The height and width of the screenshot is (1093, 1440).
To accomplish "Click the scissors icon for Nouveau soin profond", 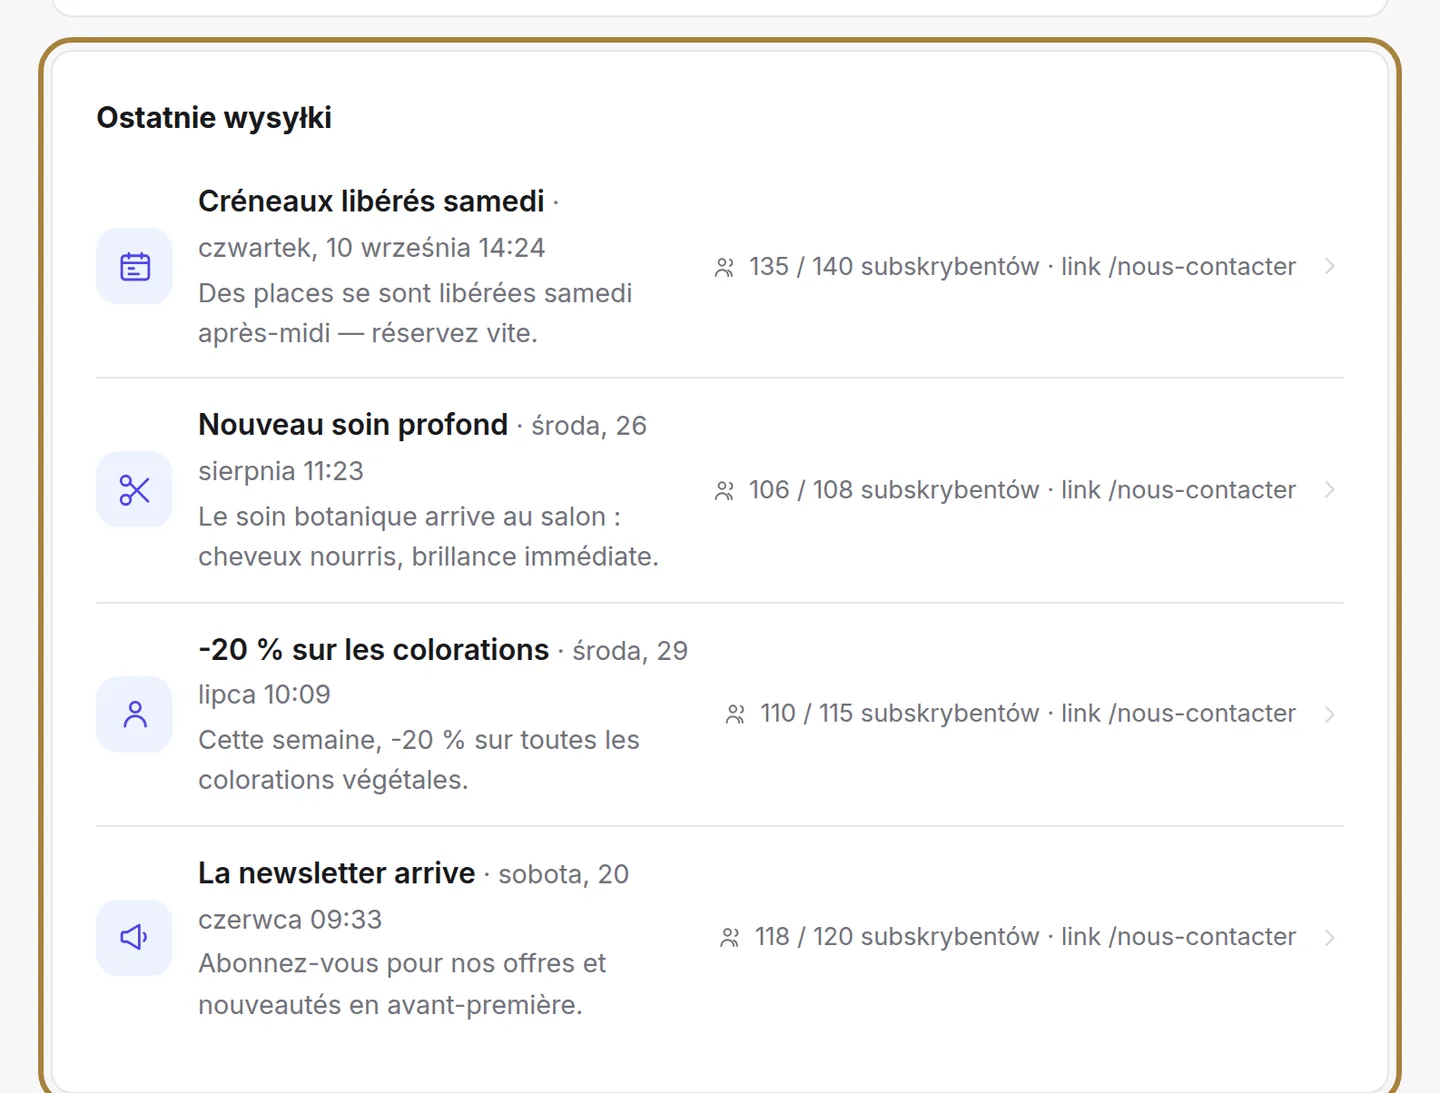I will tap(135, 490).
